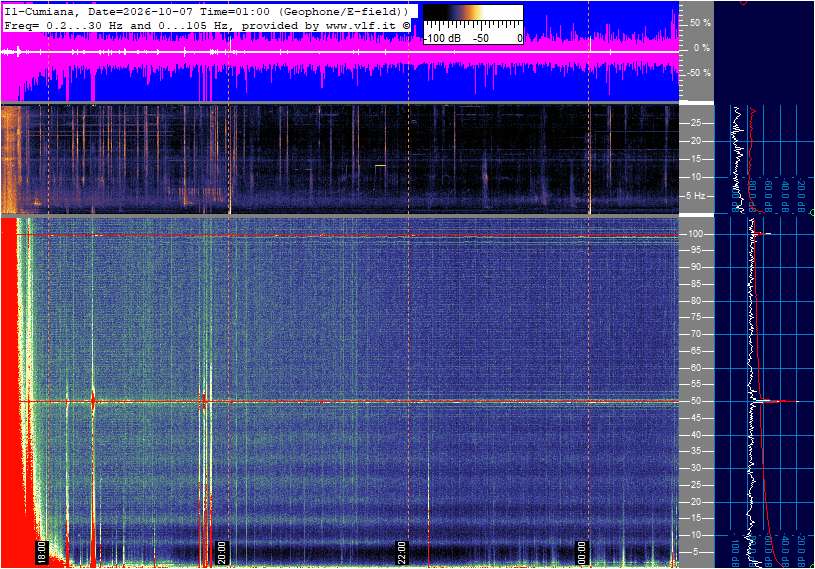Click the 65 label on E-field frequency axis
815x569 pixels.
click(695, 351)
